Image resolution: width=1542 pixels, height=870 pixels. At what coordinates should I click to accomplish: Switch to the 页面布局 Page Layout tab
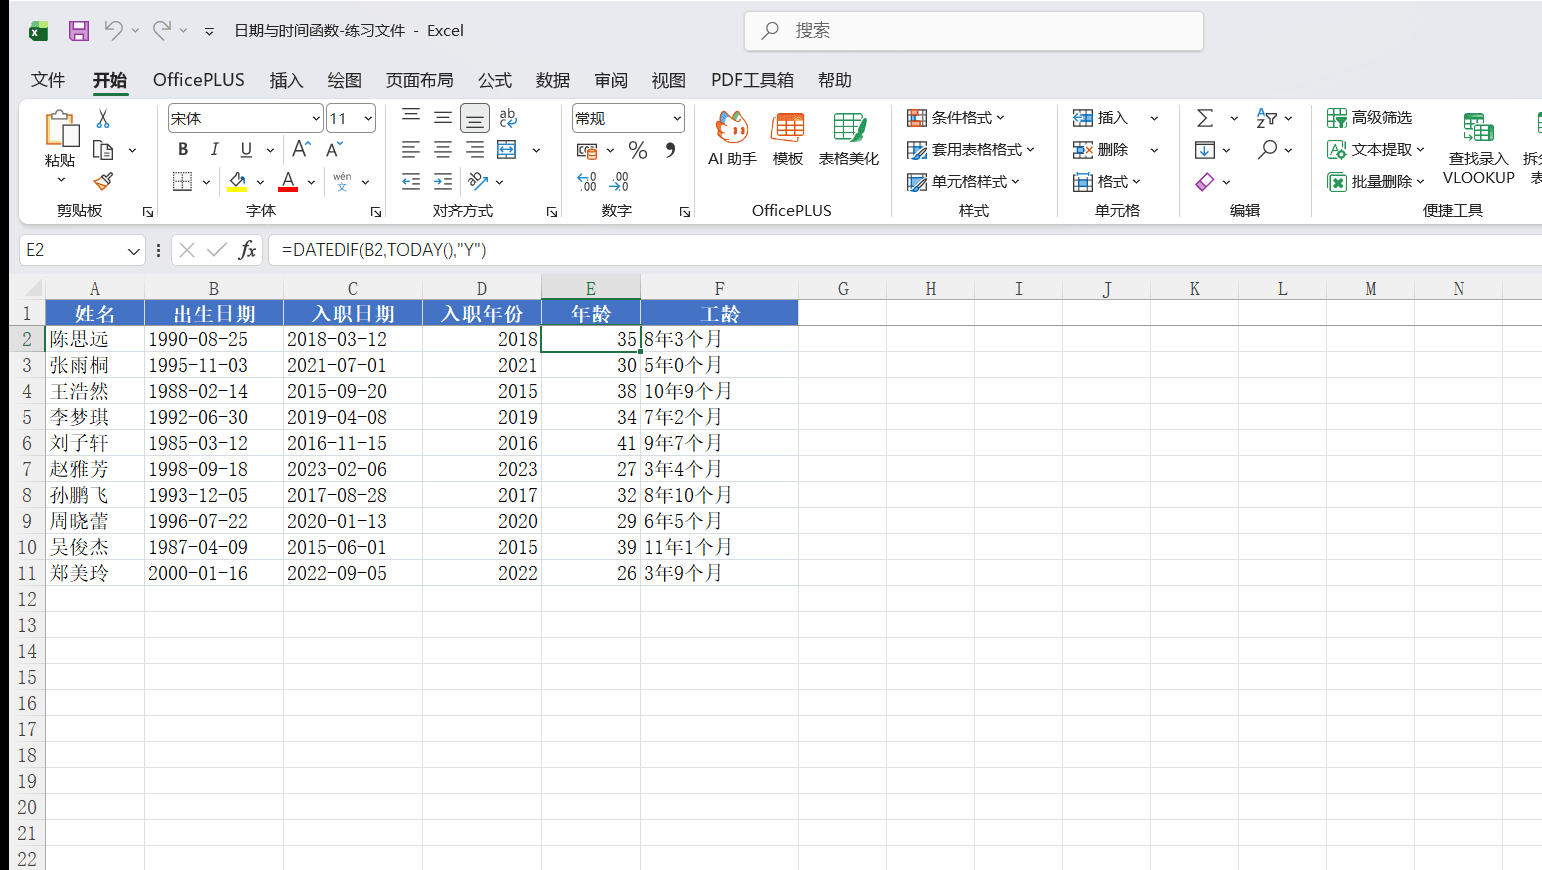pyautogui.click(x=420, y=80)
